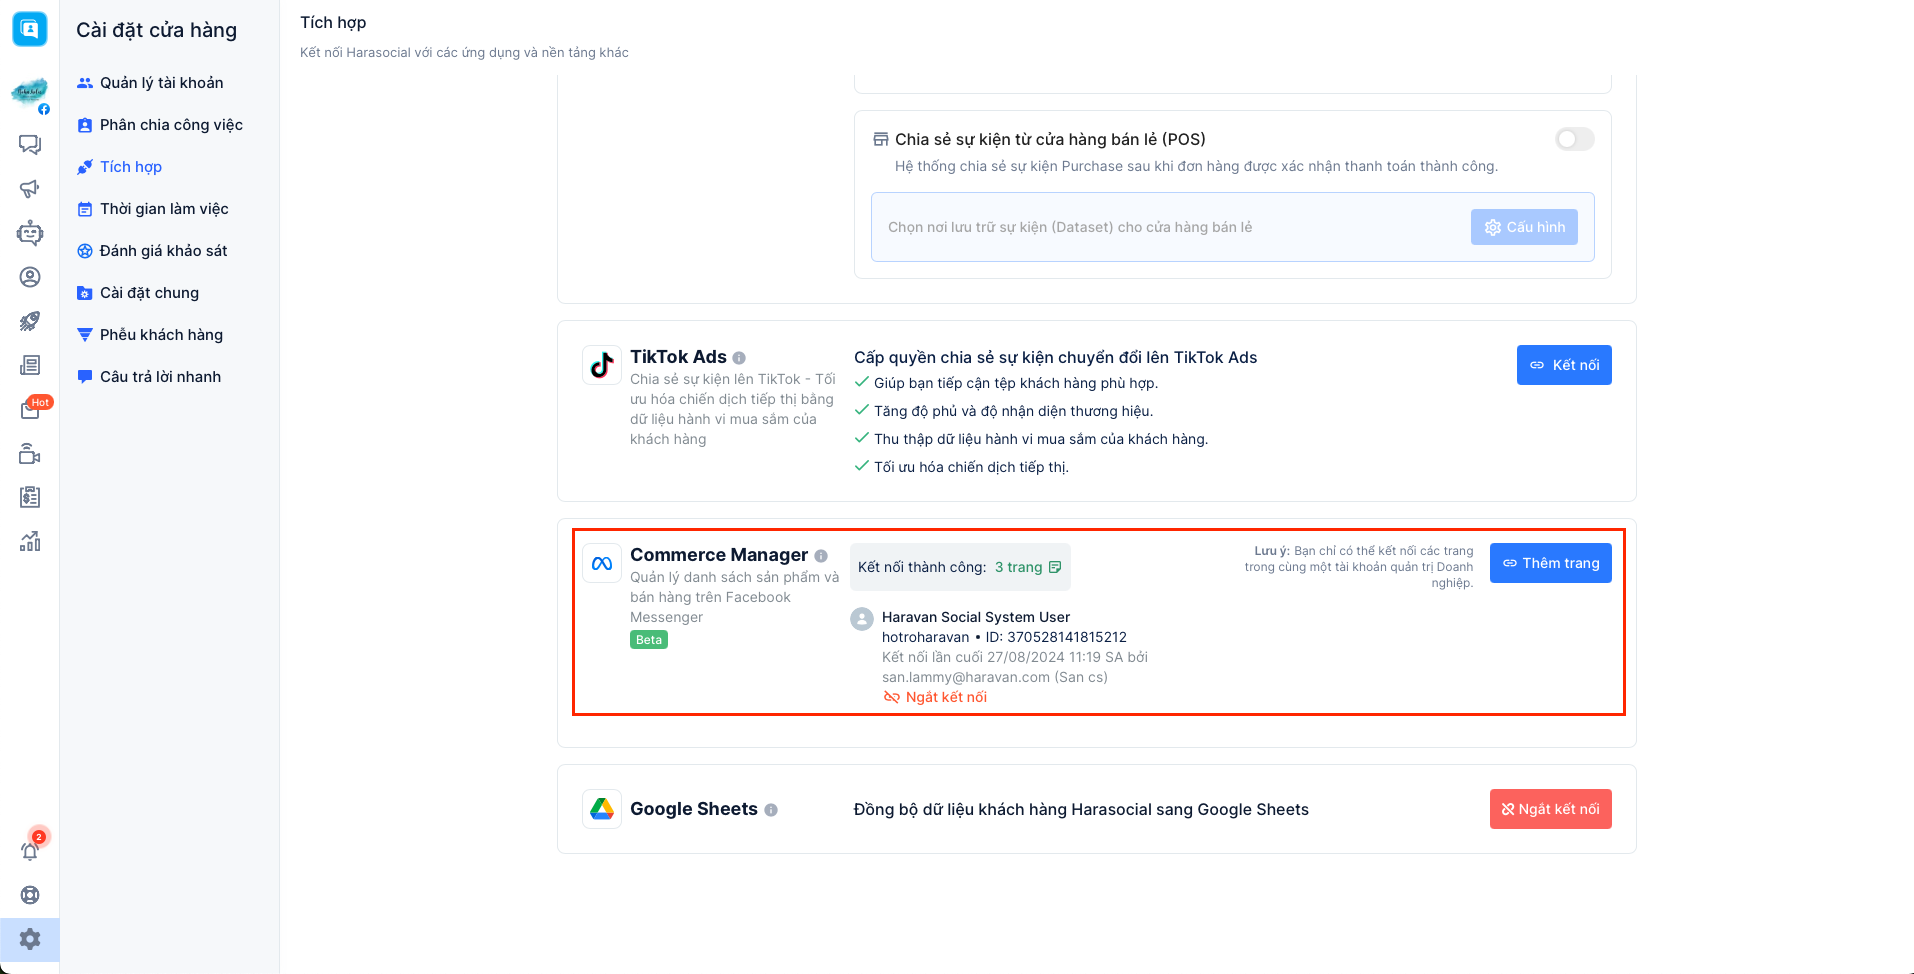
Task: Click the Google Sheets logo icon
Action: (602, 809)
